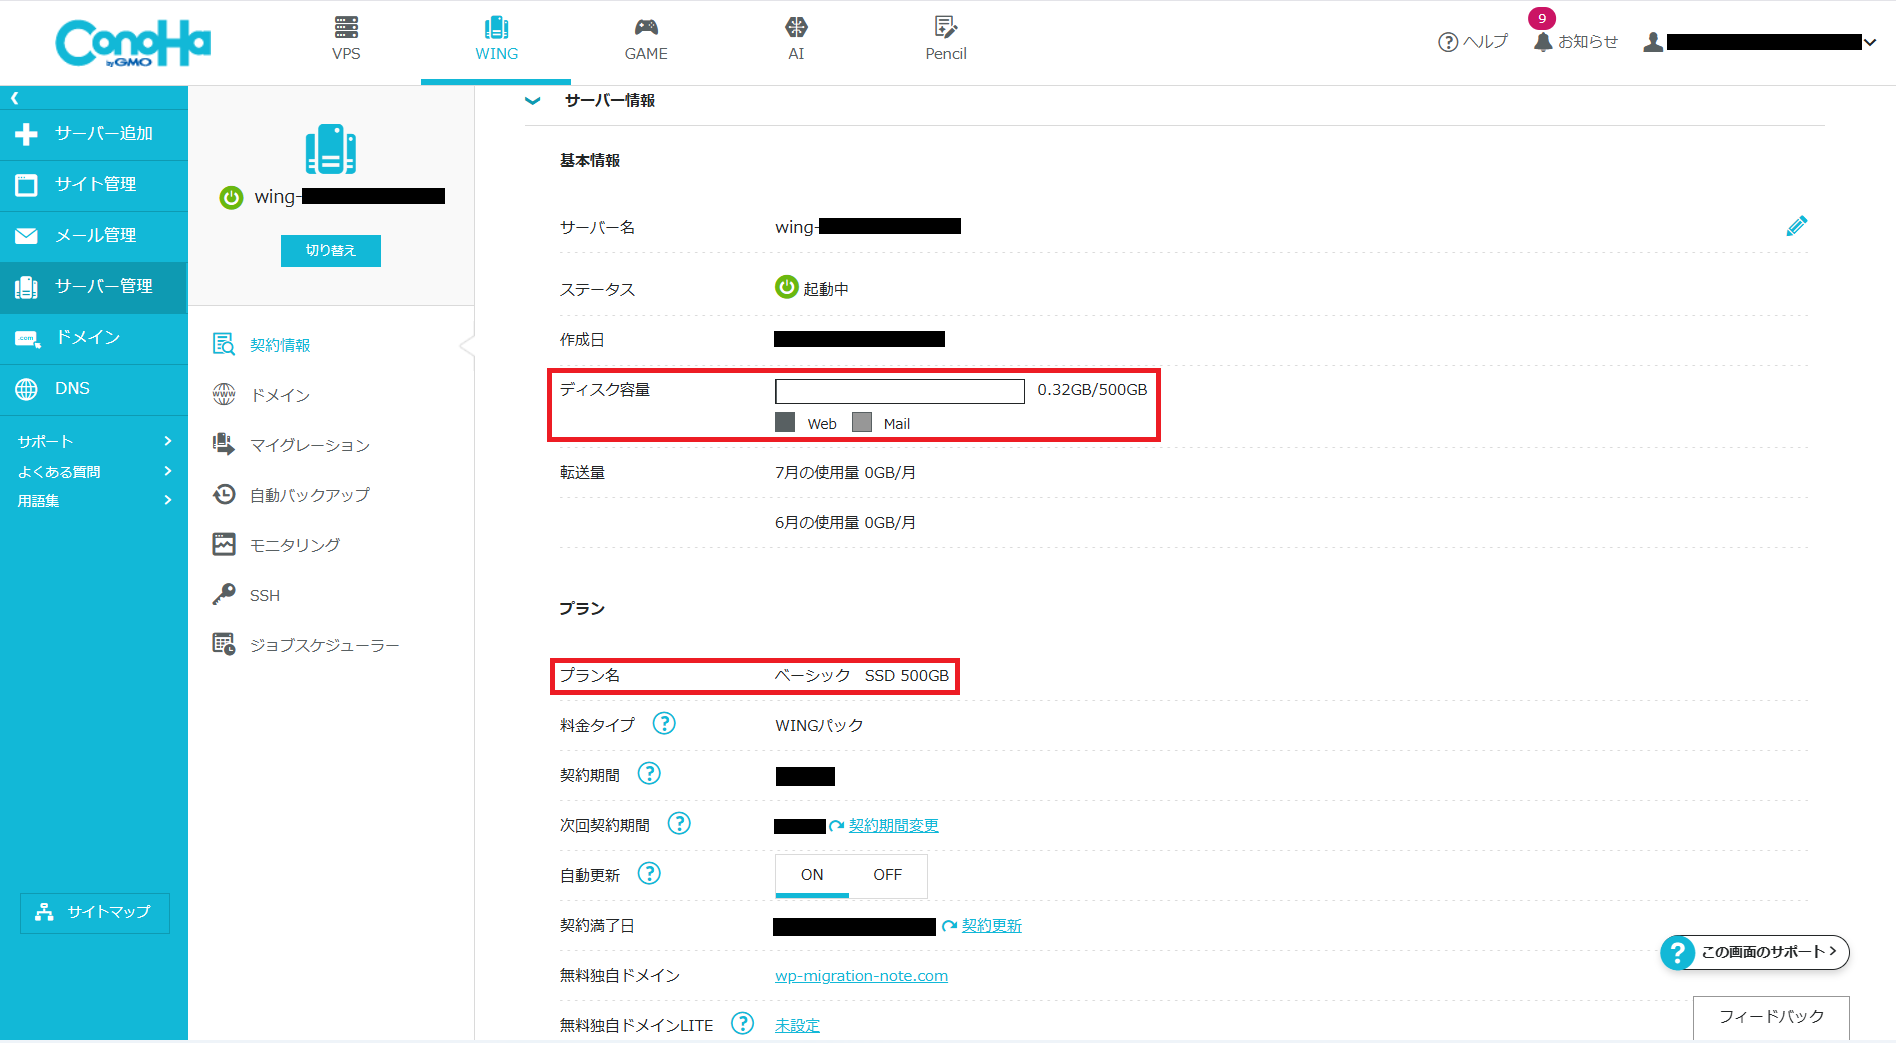Open wp-migration-note.com domain link

[x=861, y=976]
